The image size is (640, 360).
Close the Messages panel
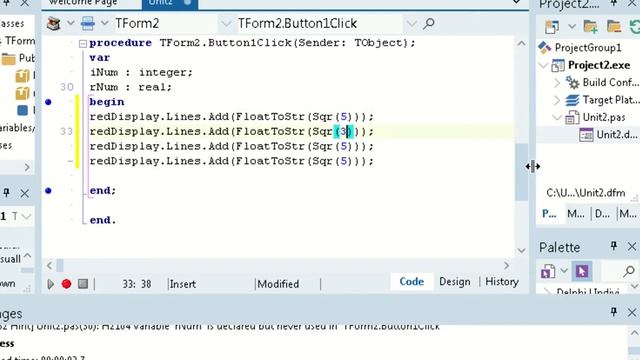(x=632, y=313)
